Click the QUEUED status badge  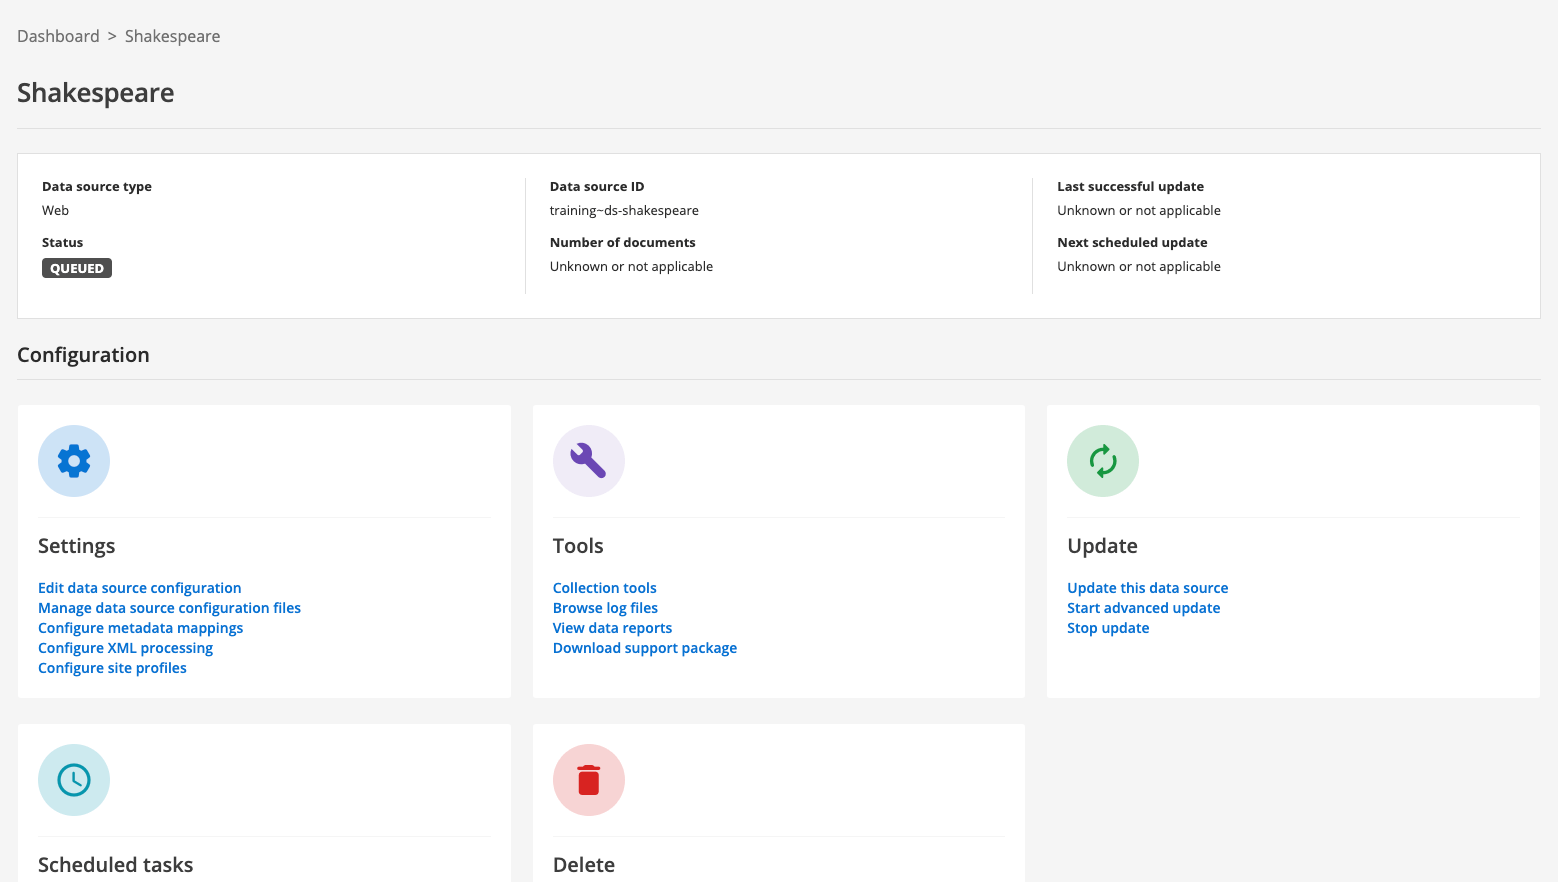coord(77,268)
